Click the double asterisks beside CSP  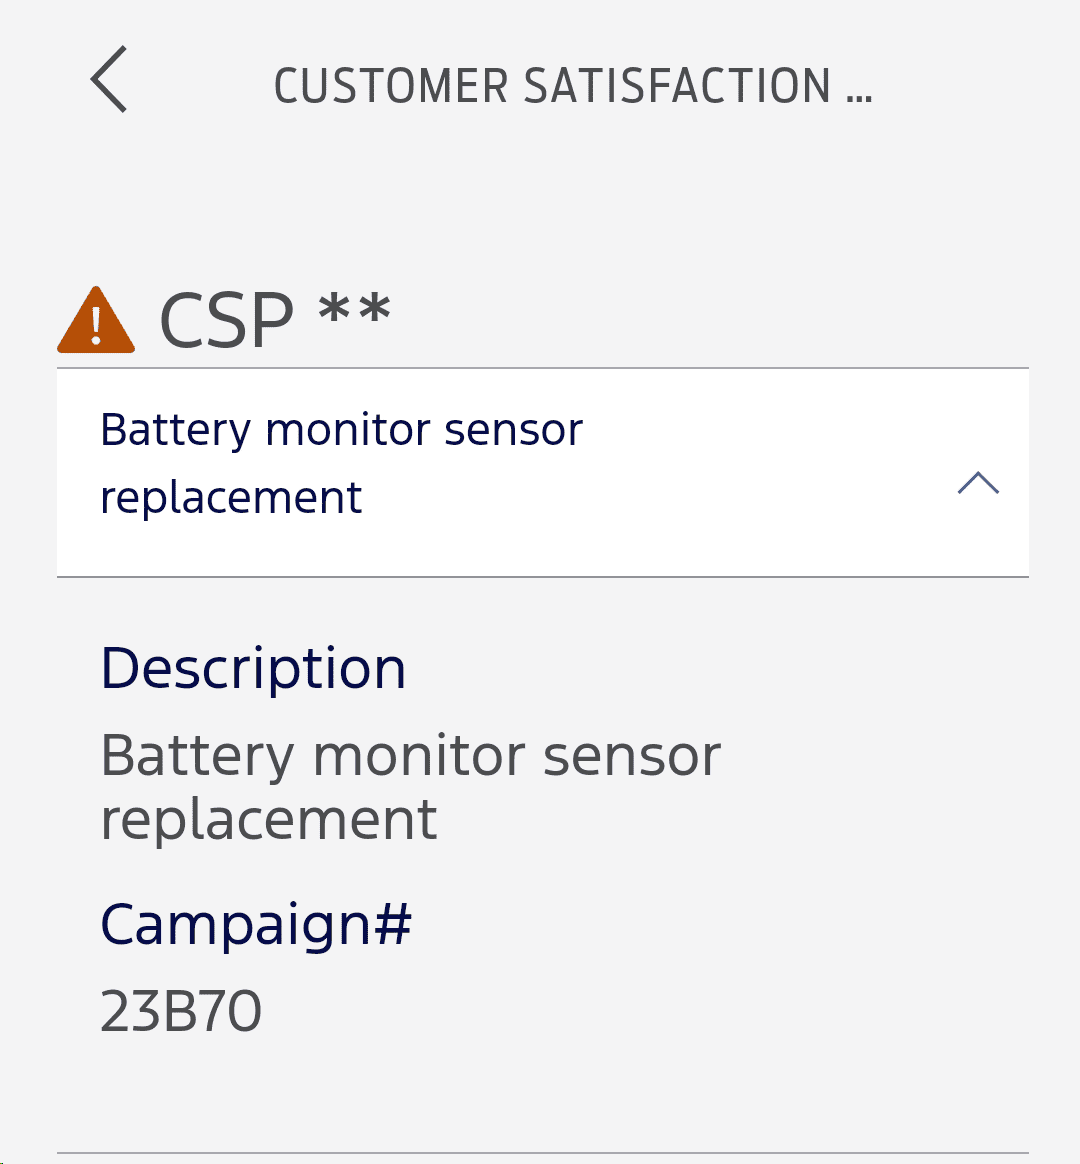[x=354, y=312]
